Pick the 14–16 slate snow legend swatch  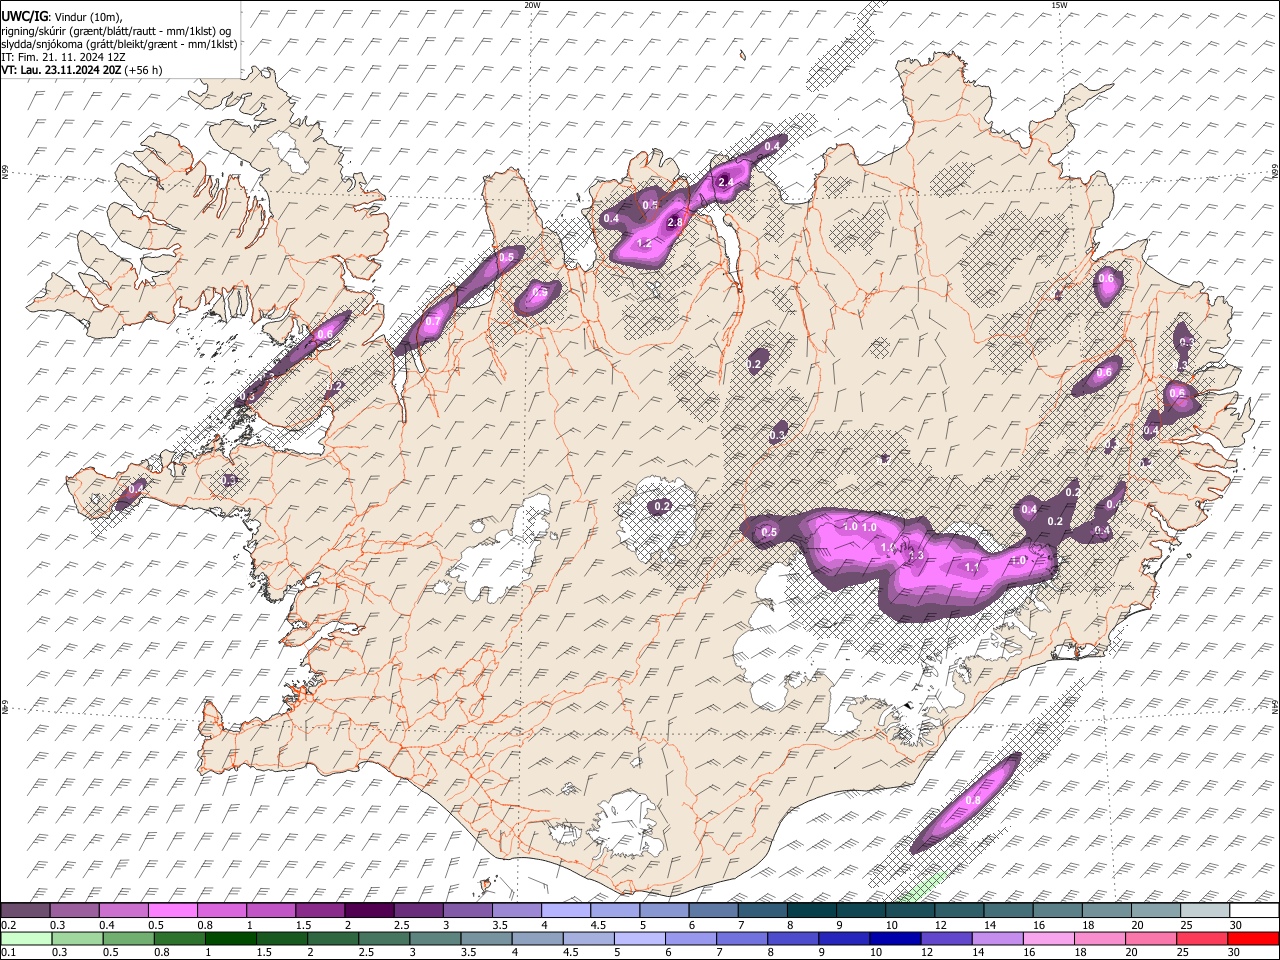(1008, 910)
